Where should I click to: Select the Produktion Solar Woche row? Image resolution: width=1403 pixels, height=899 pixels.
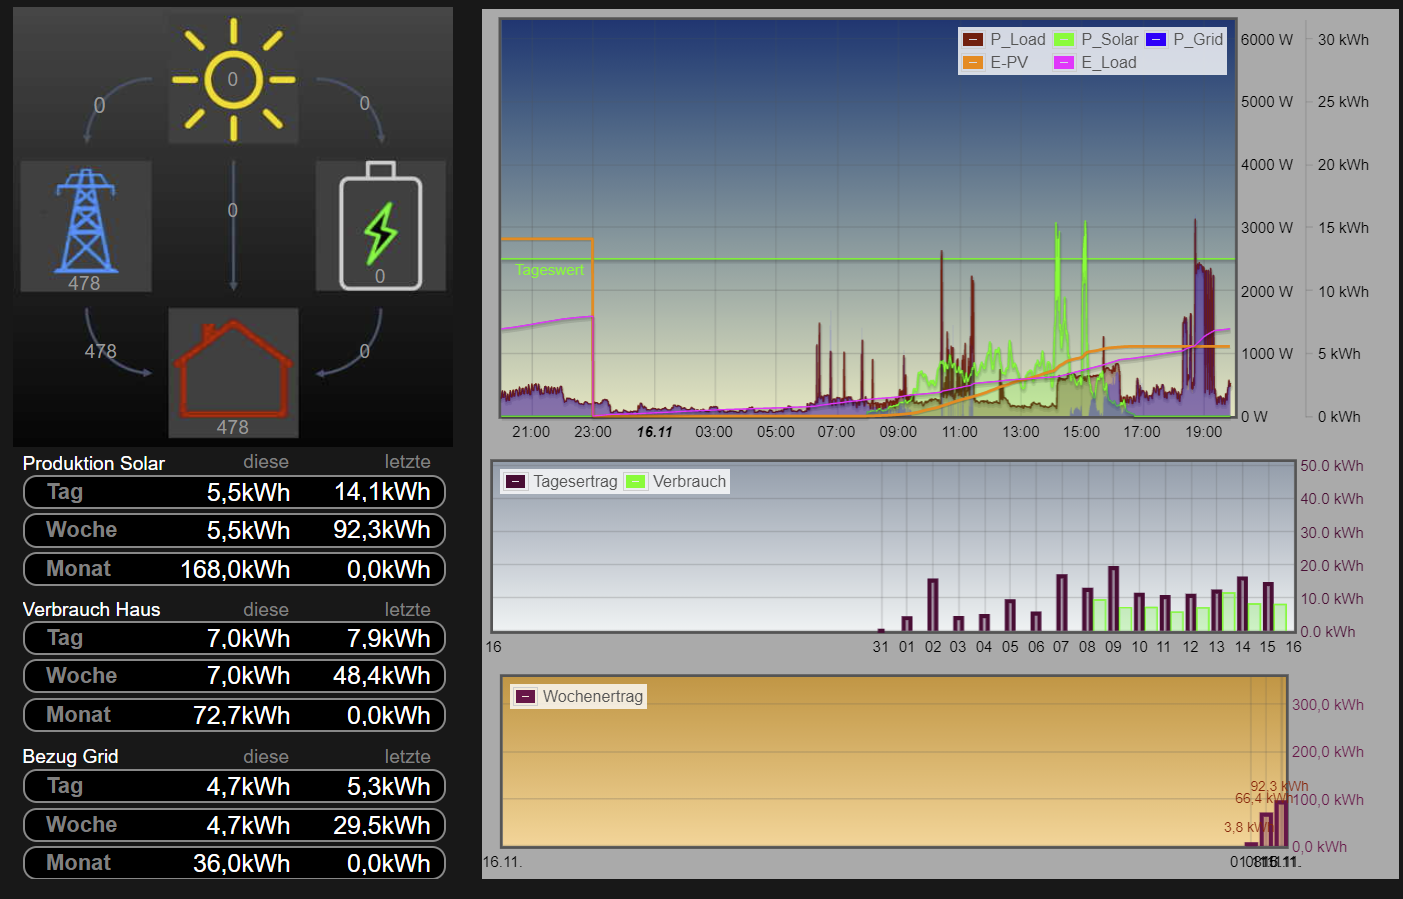pyautogui.click(x=234, y=530)
